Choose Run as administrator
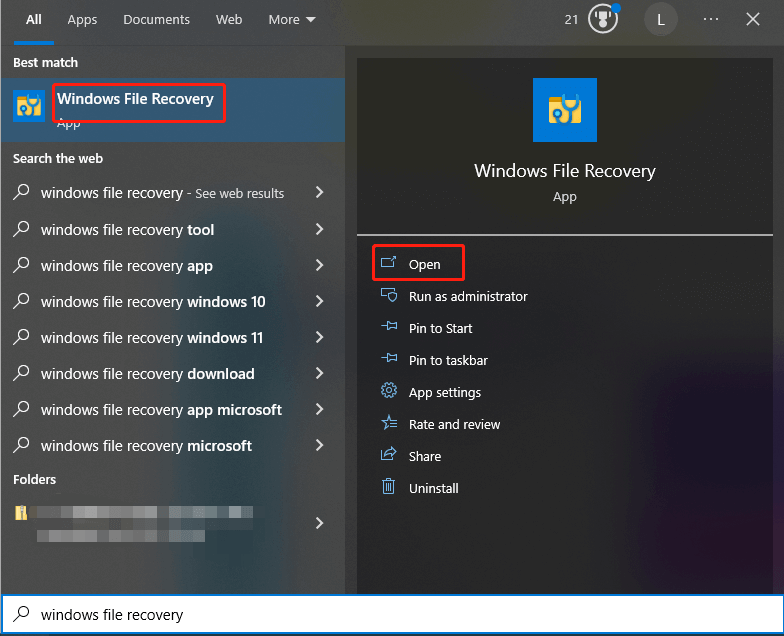784x636 pixels. pos(468,296)
